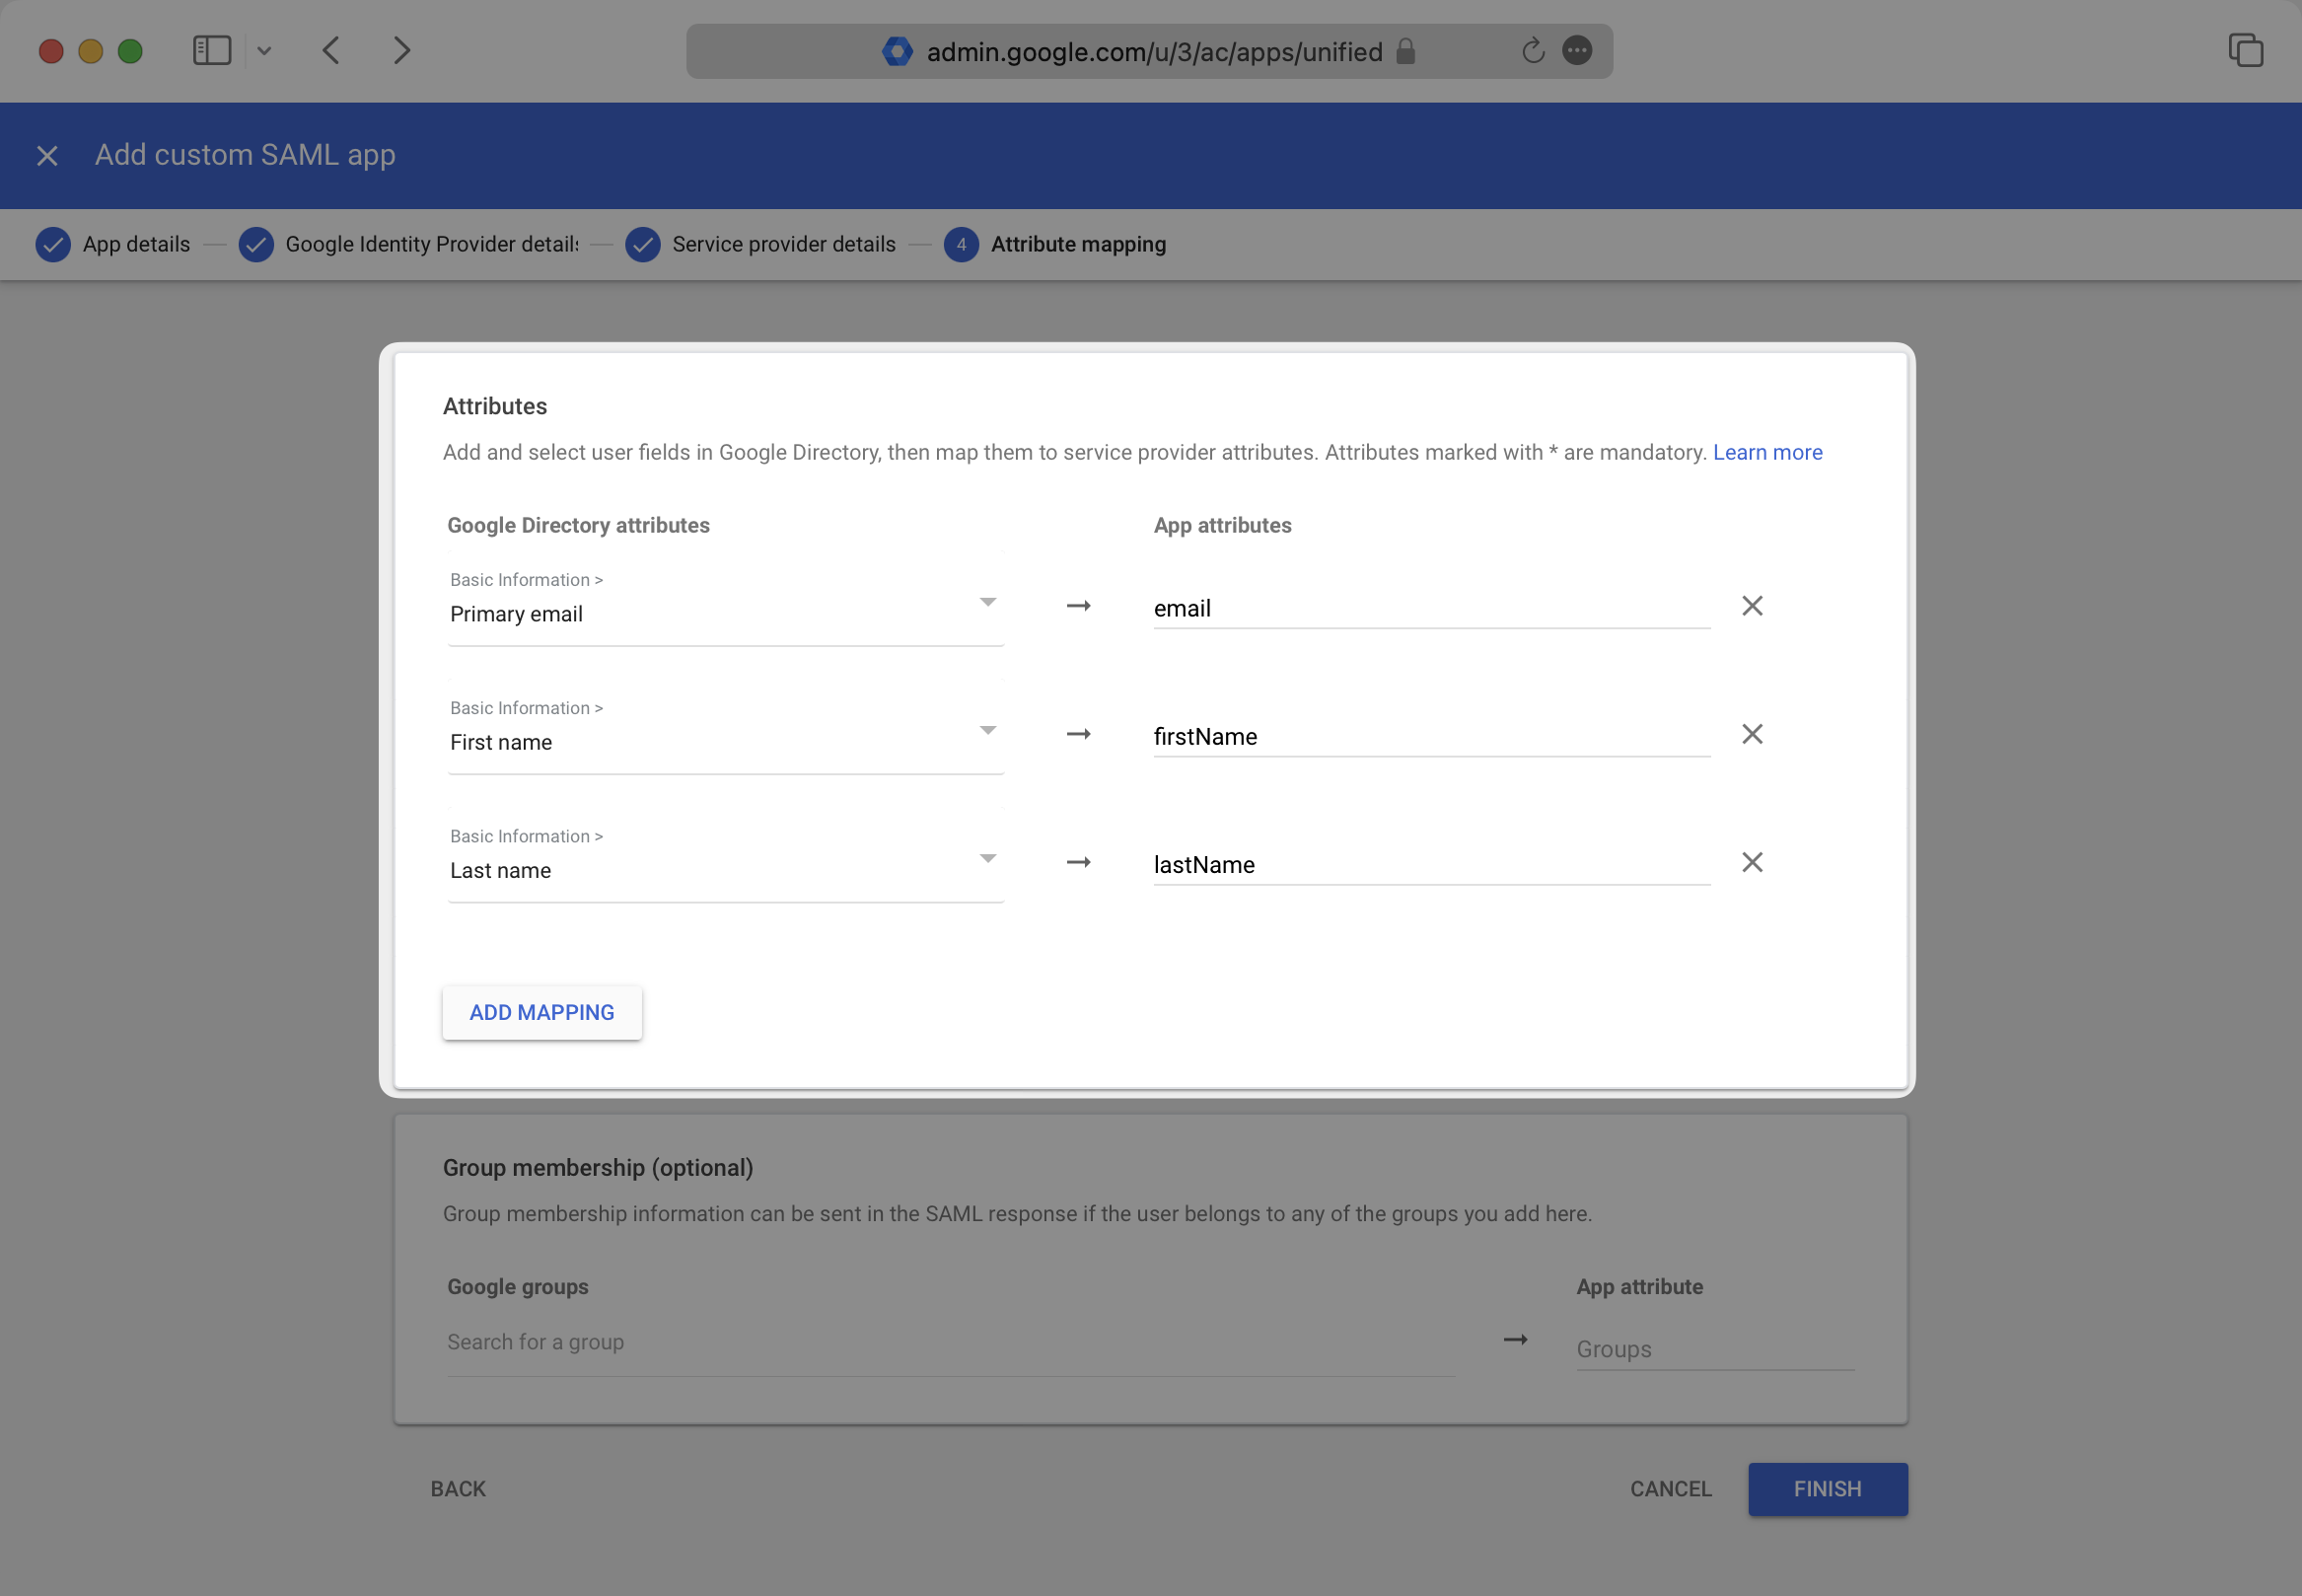Go to the App details step

(135, 244)
